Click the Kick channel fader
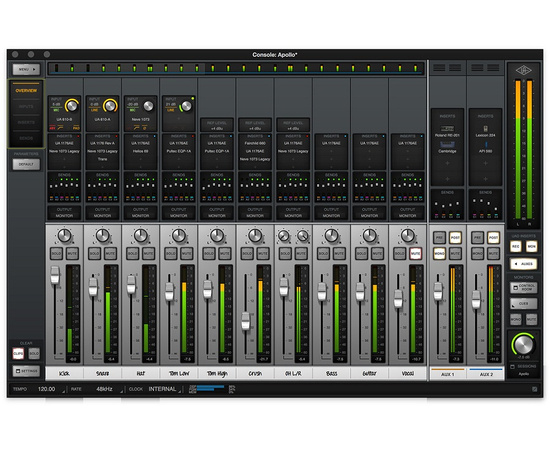Image resolution: width=550 pixels, height=450 pixels. pyautogui.click(x=55, y=275)
